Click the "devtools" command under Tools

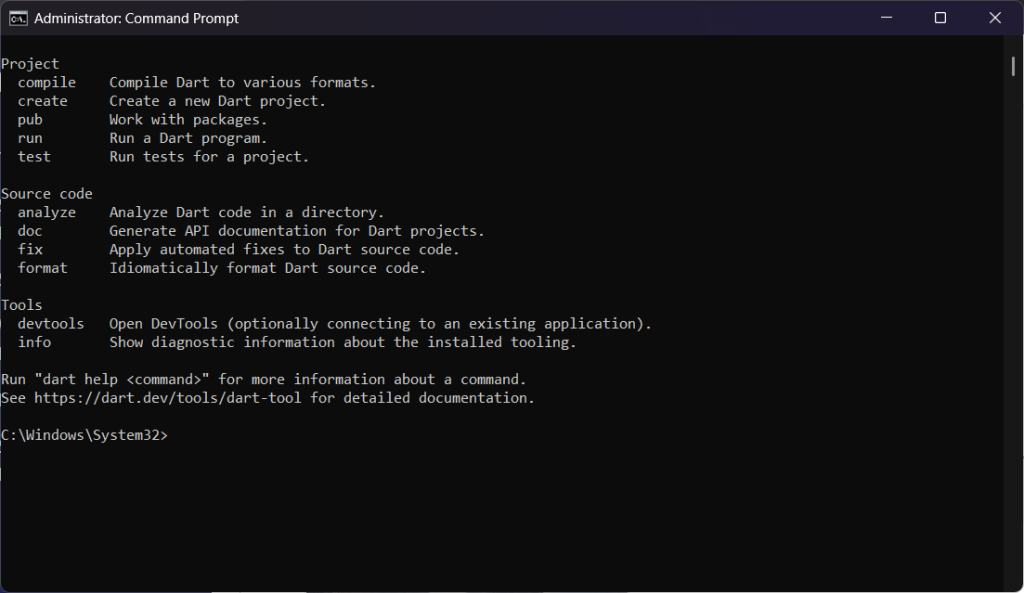[x=51, y=324]
